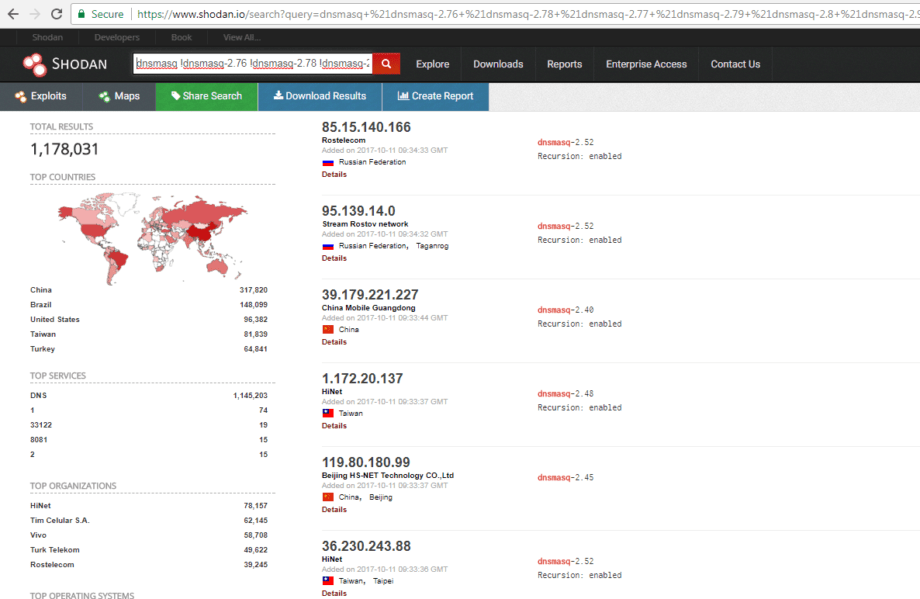Screen dimensions: 920x599
Task: Open the Maps tab
Action: click(x=119, y=96)
